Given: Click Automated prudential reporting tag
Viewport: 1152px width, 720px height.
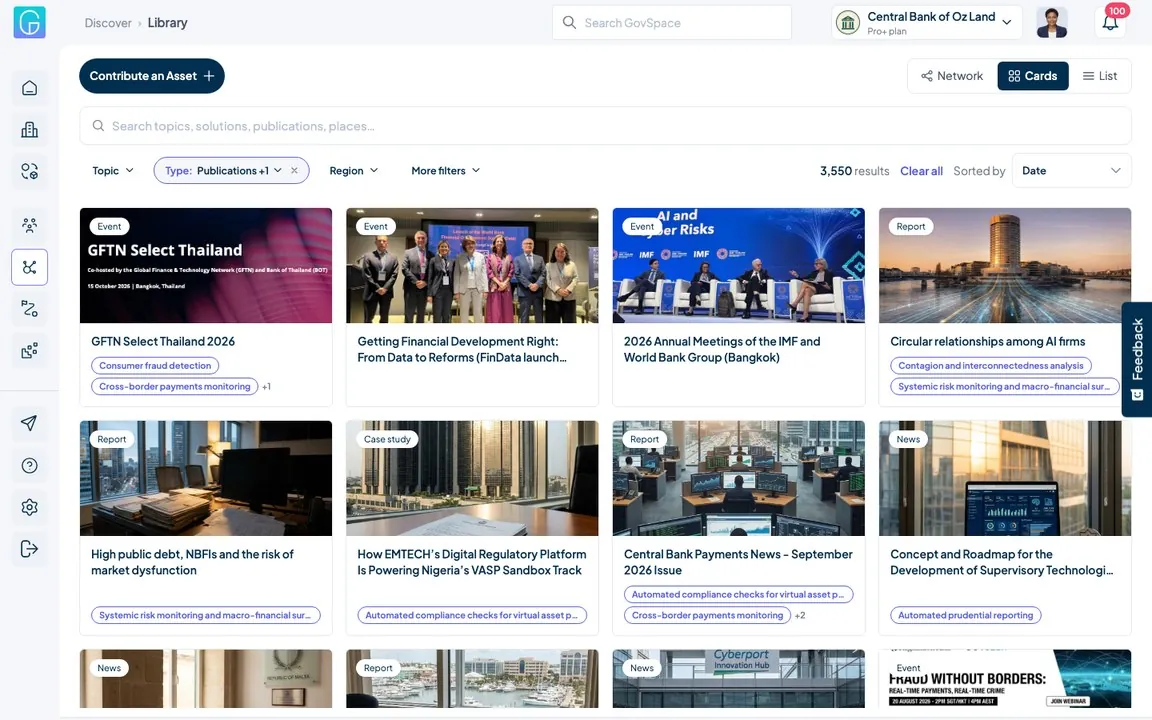Looking at the screenshot, I should tap(965, 615).
